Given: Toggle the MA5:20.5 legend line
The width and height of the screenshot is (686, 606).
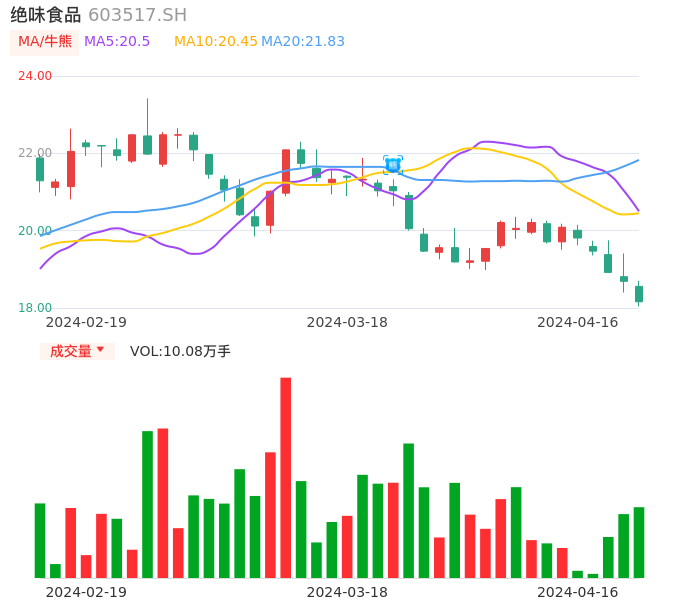Looking at the screenshot, I should click(x=117, y=42).
